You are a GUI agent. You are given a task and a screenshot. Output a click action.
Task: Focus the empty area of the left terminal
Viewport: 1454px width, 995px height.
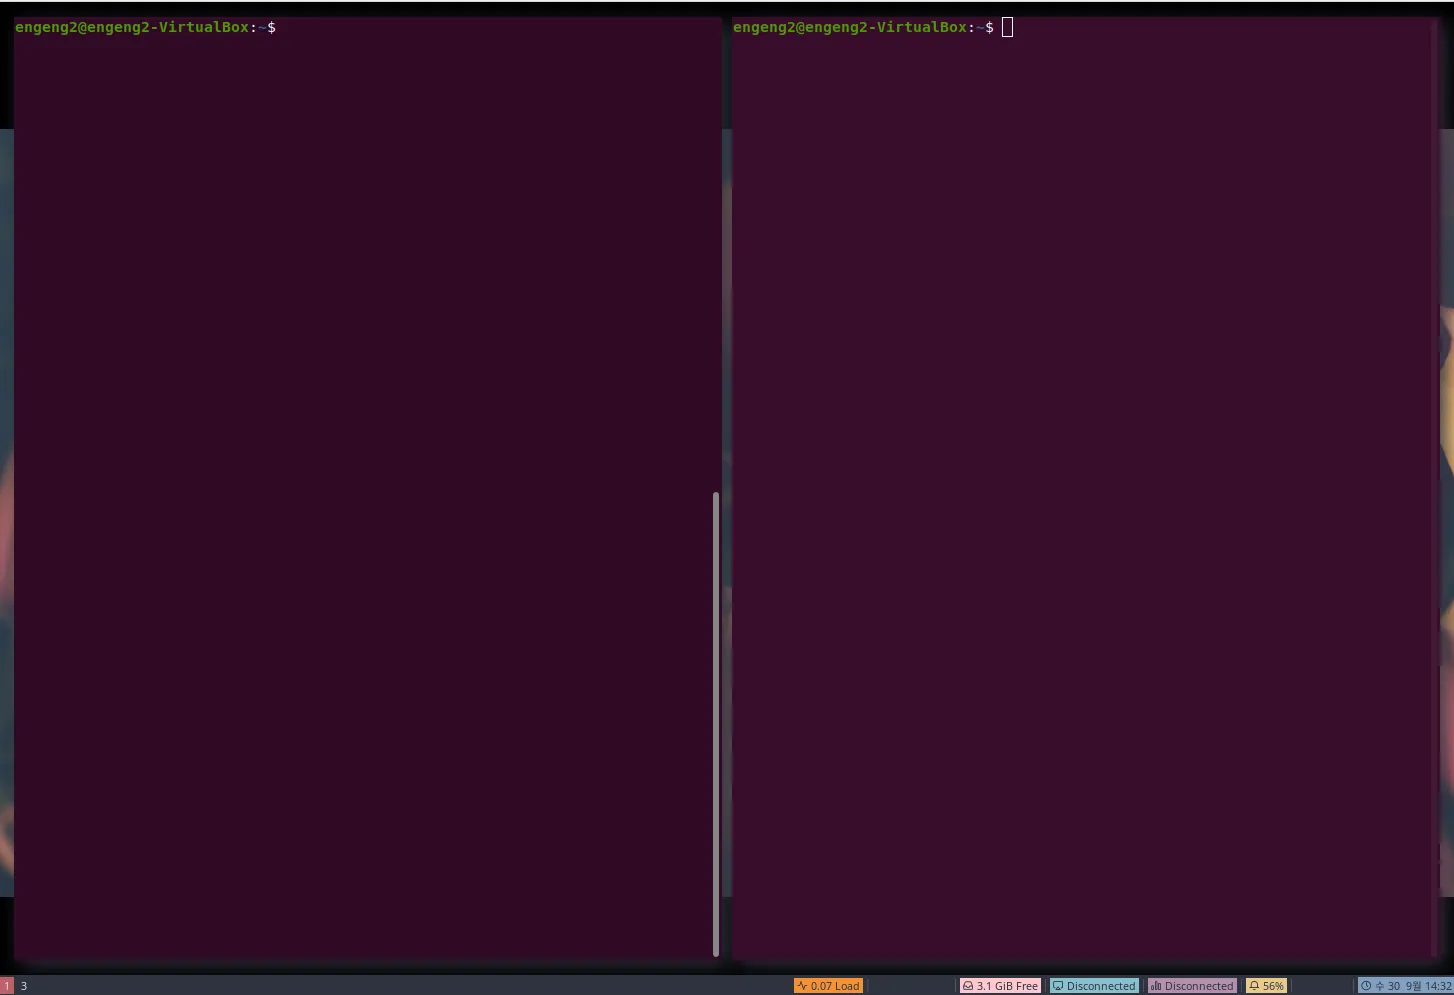pyautogui.click(x=360, y=500)
